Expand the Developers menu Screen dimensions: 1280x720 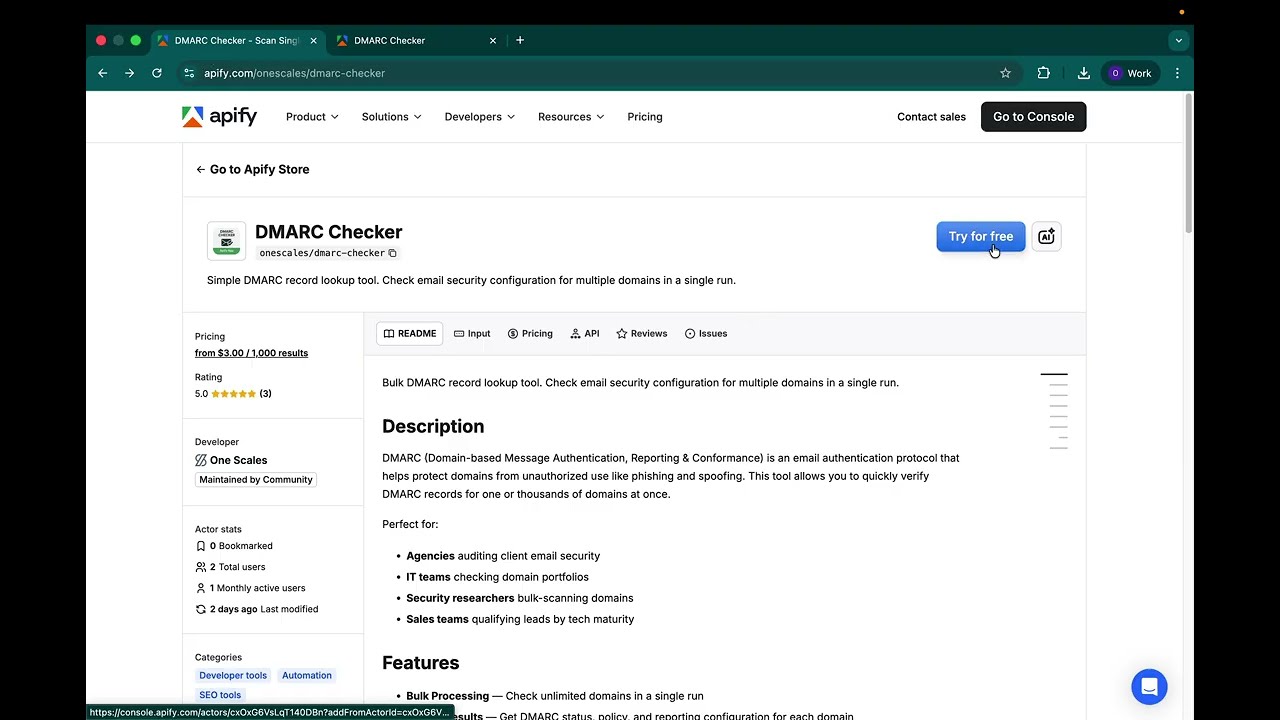480,117
